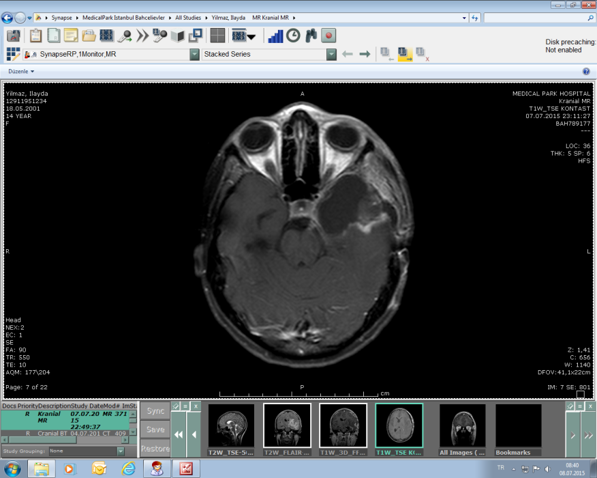The width and height of the screenshot is (597, 478).
Task: Open the yellow notes icon
Action: click(71, 35)
